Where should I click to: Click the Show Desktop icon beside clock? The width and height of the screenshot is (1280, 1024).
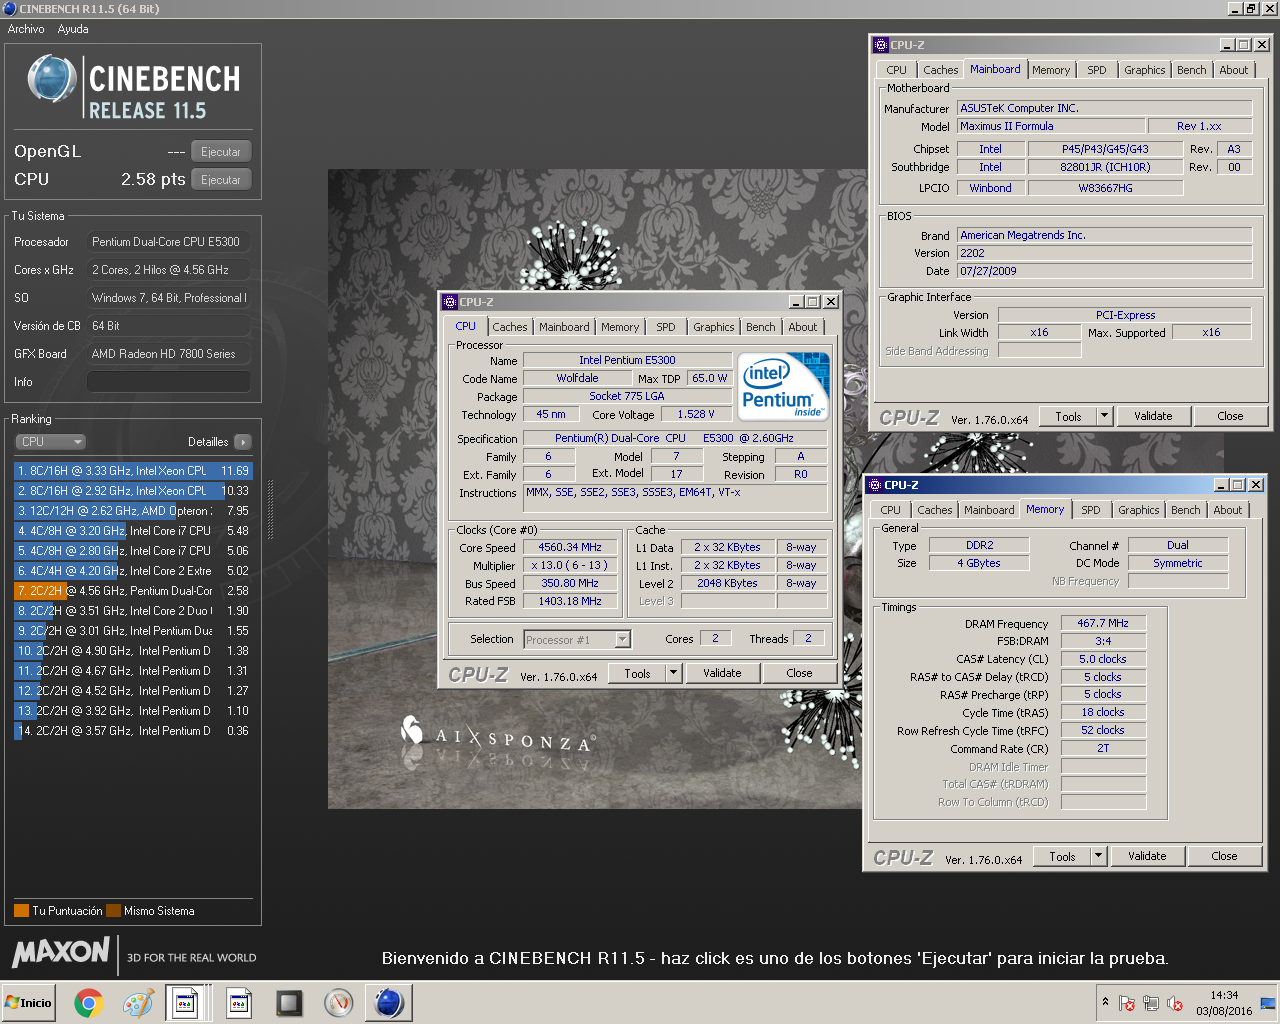pyautogui.click(x=1268, y=1003)
